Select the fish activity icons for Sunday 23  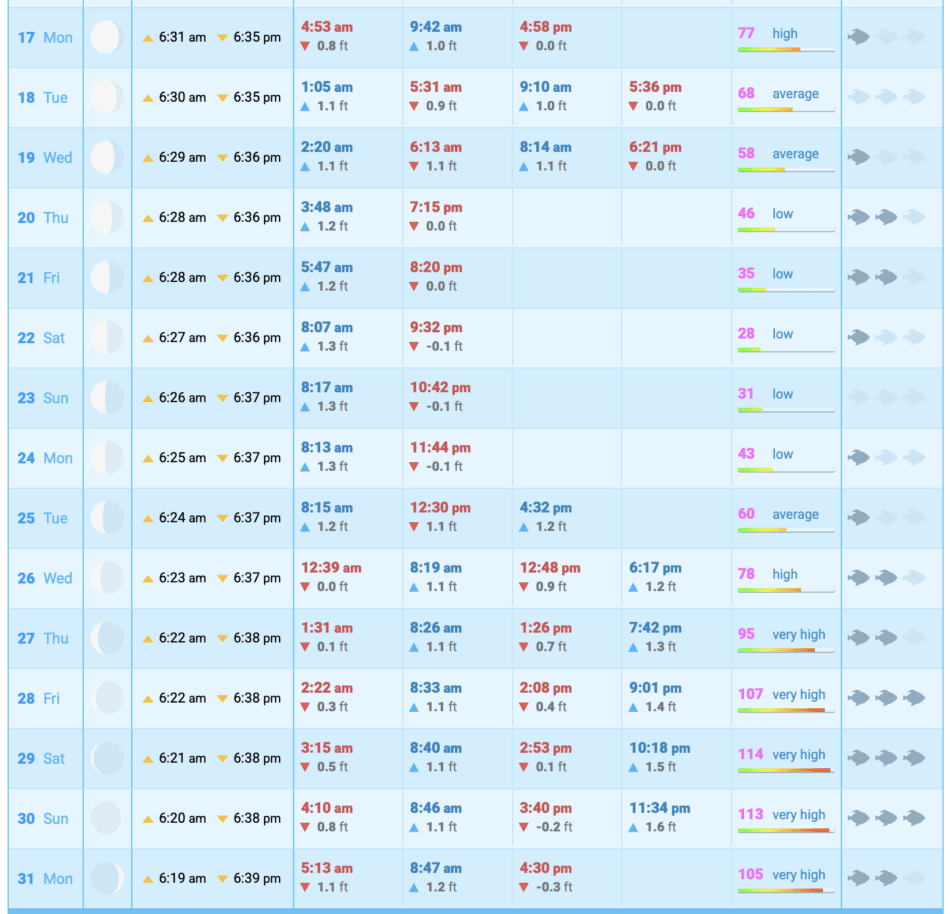886,398
